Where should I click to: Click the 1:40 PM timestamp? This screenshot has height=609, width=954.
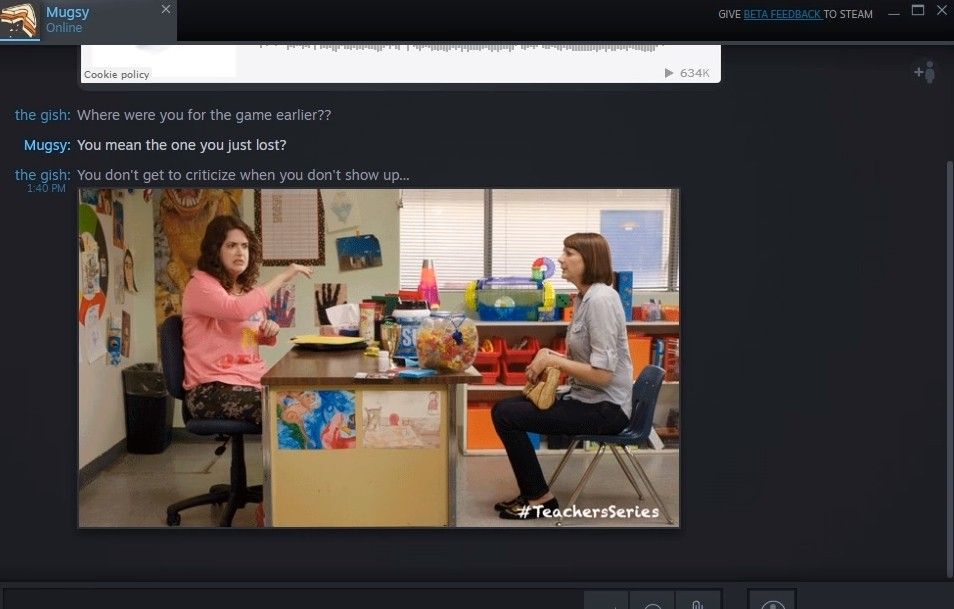pos(46,189)
